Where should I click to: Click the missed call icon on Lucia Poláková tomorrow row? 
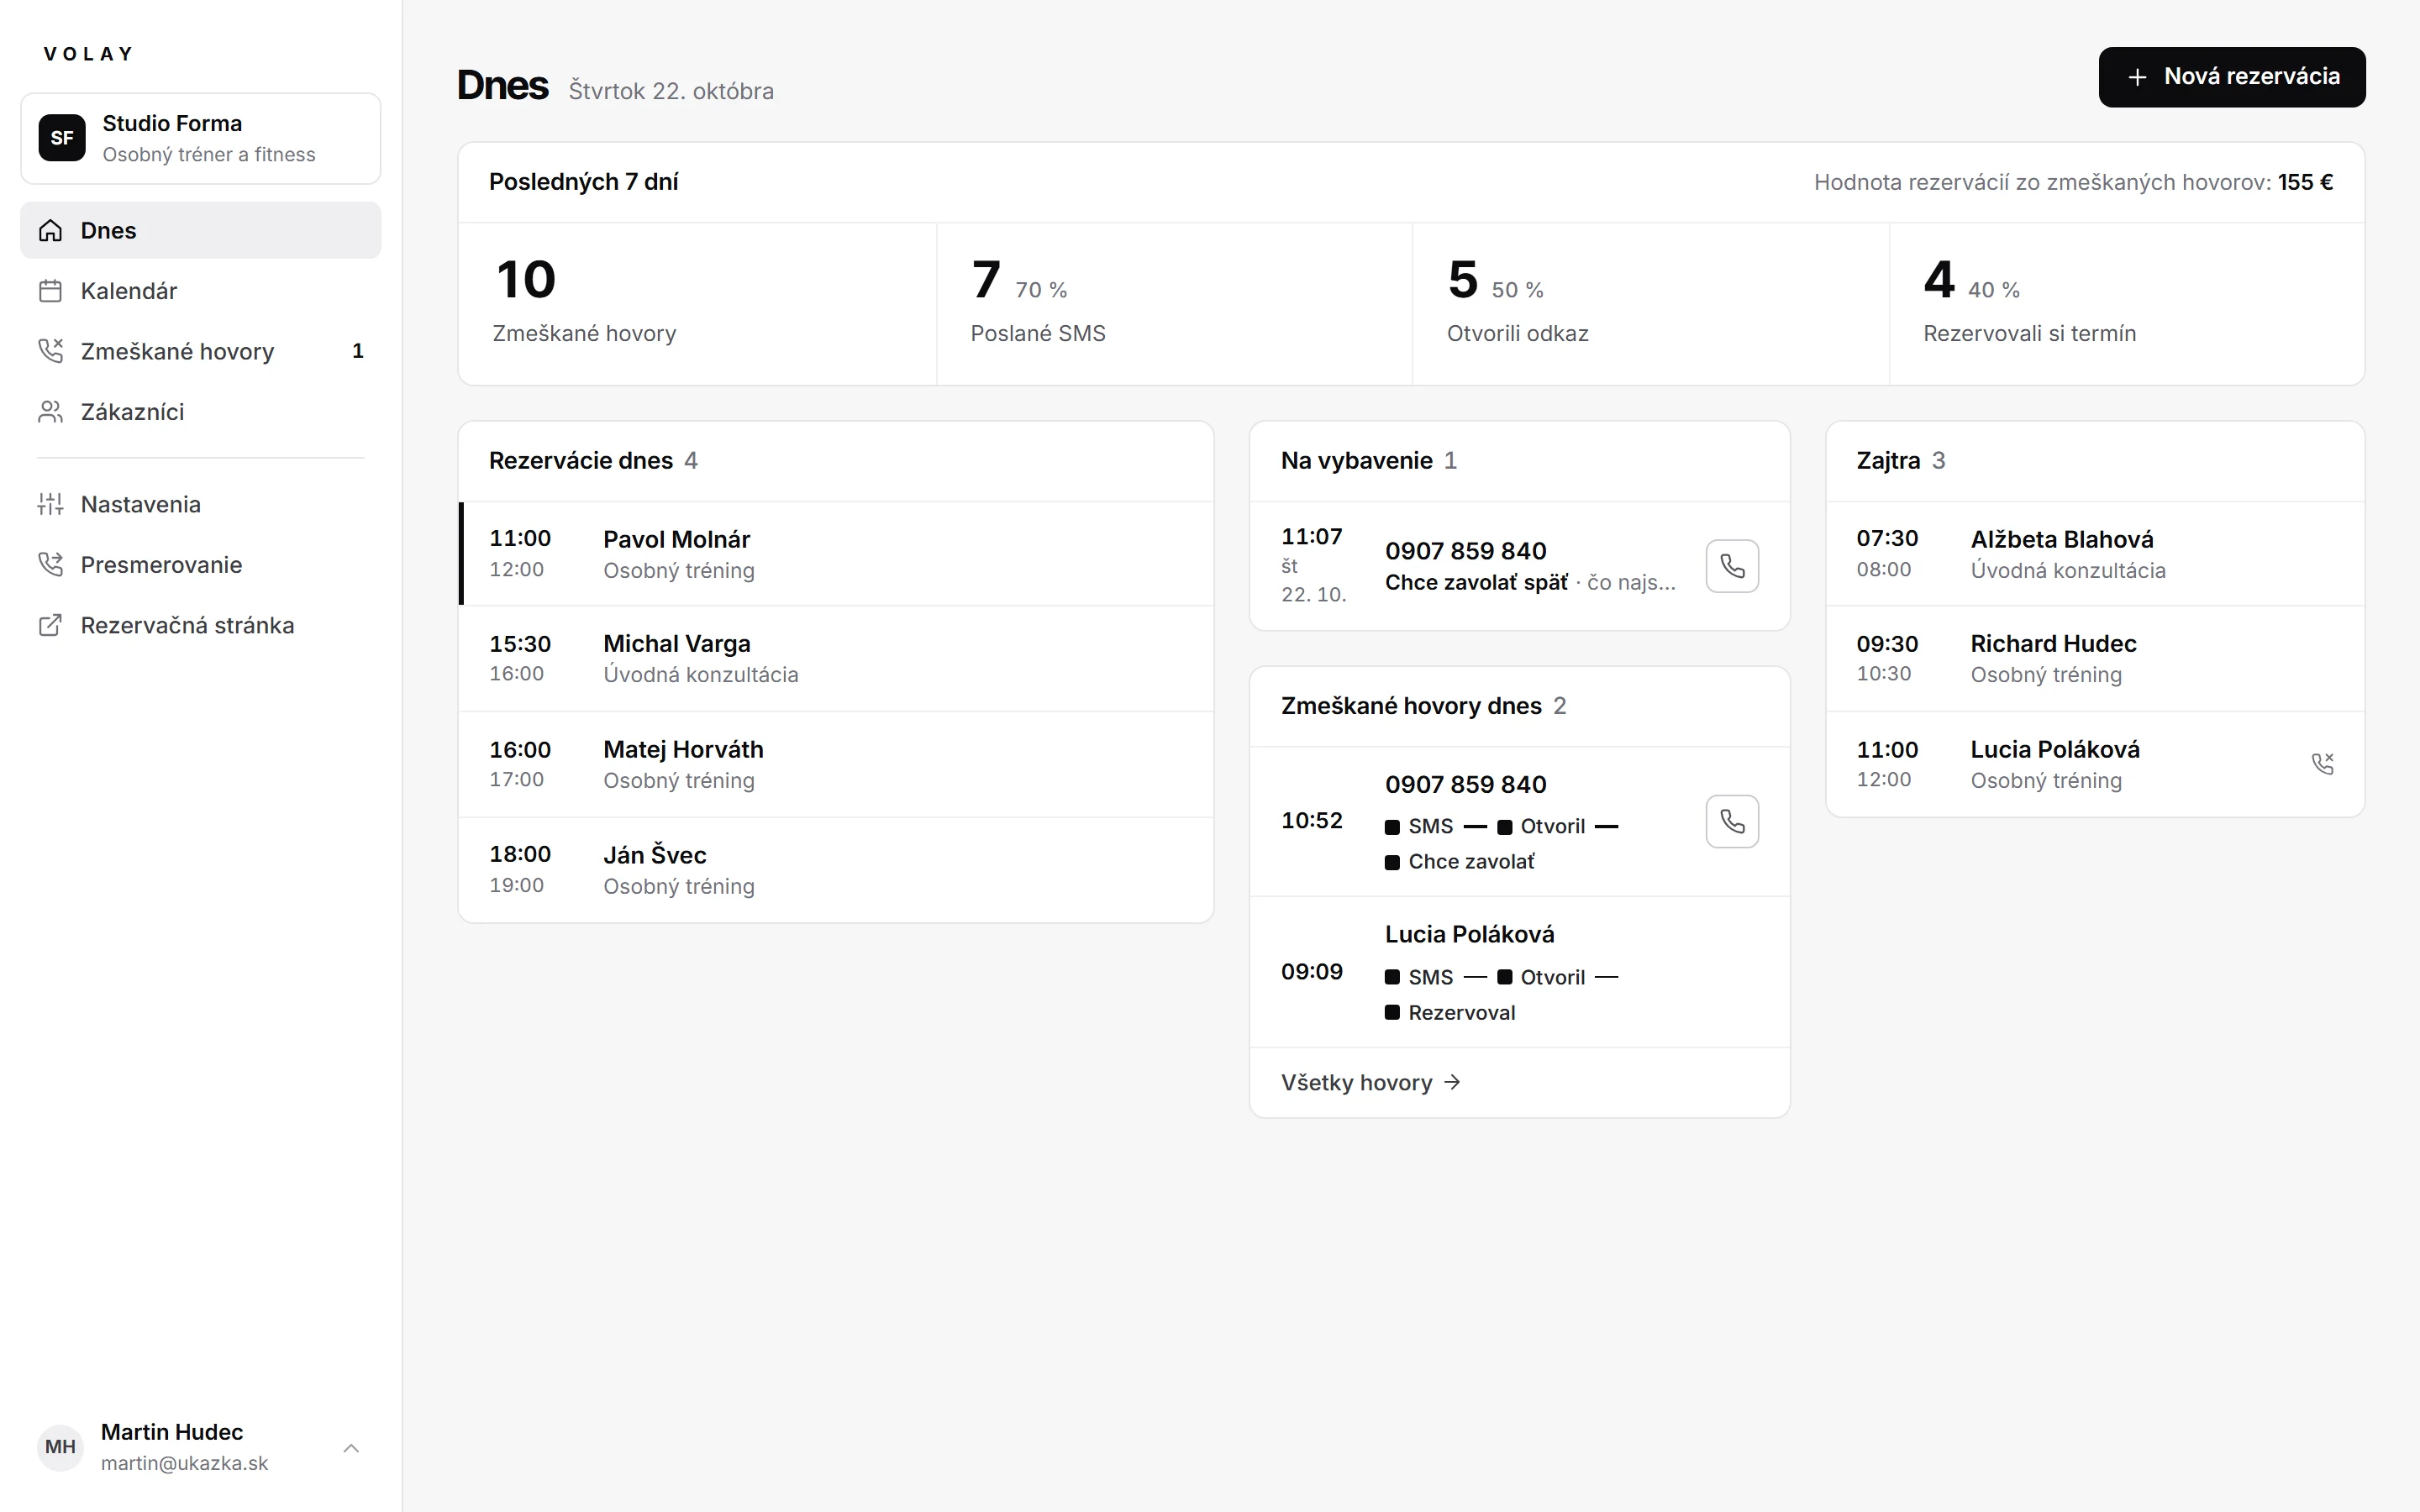2322,764
